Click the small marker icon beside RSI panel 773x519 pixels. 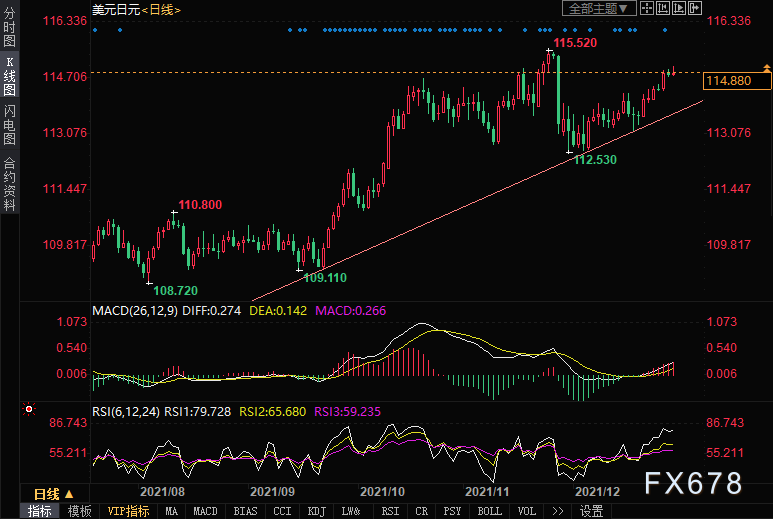(29, 409)
